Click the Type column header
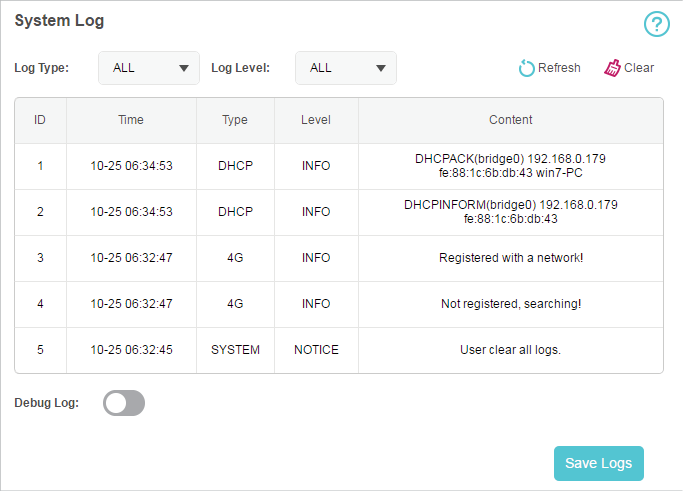Viewport: 683px width, 491px height. pyautogui.click(x=235, y=120)
